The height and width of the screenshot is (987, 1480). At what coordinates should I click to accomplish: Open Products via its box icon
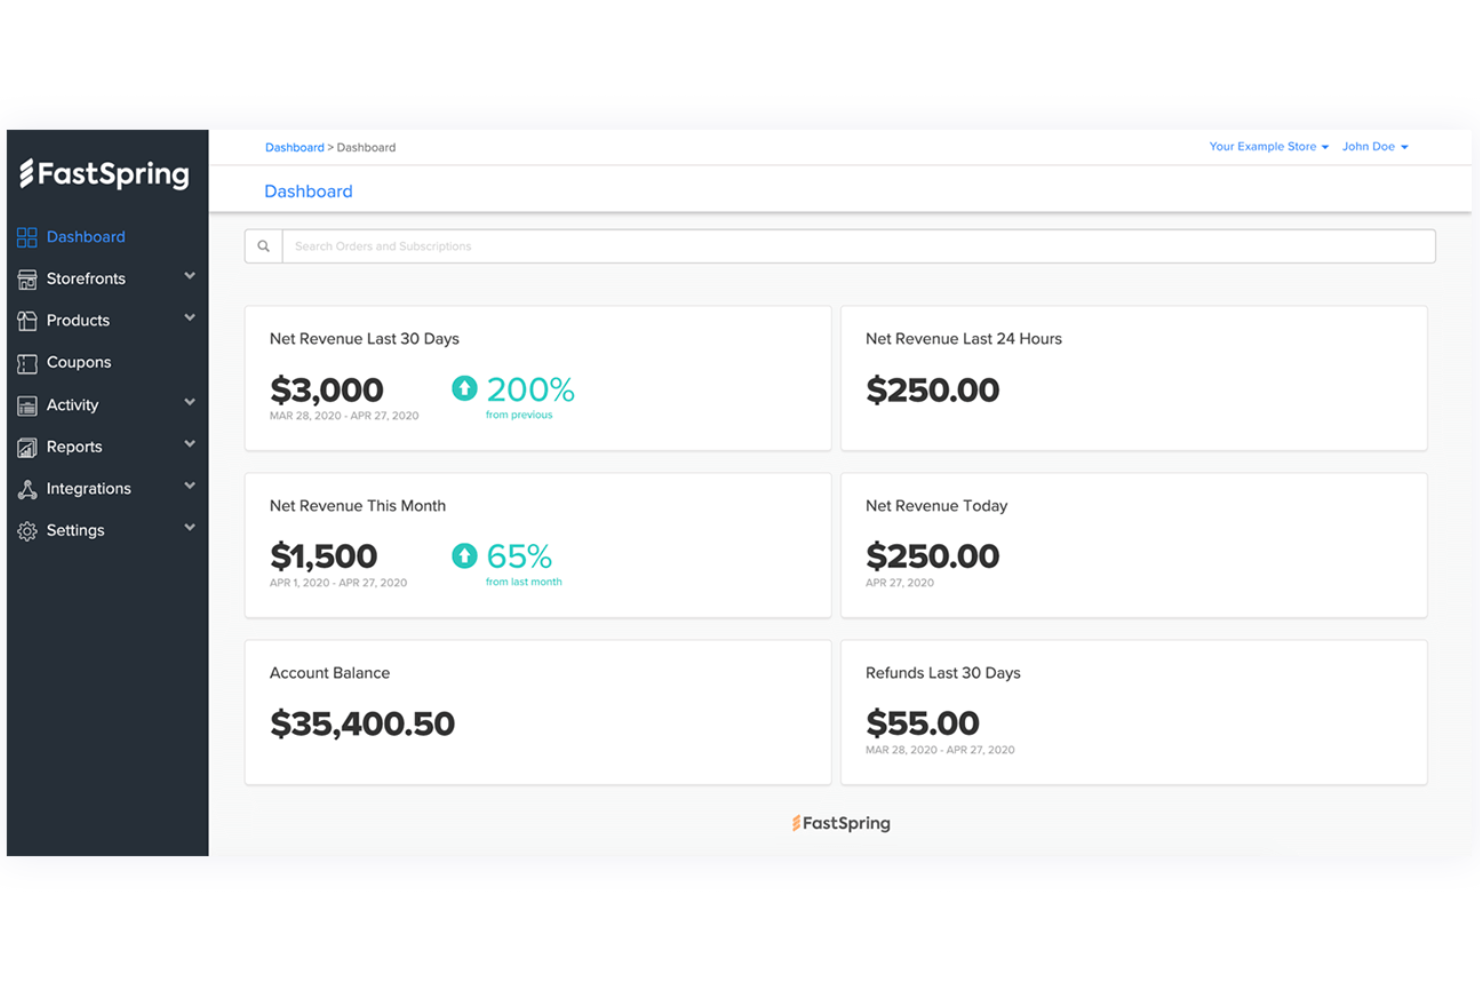tap(27, 320)
